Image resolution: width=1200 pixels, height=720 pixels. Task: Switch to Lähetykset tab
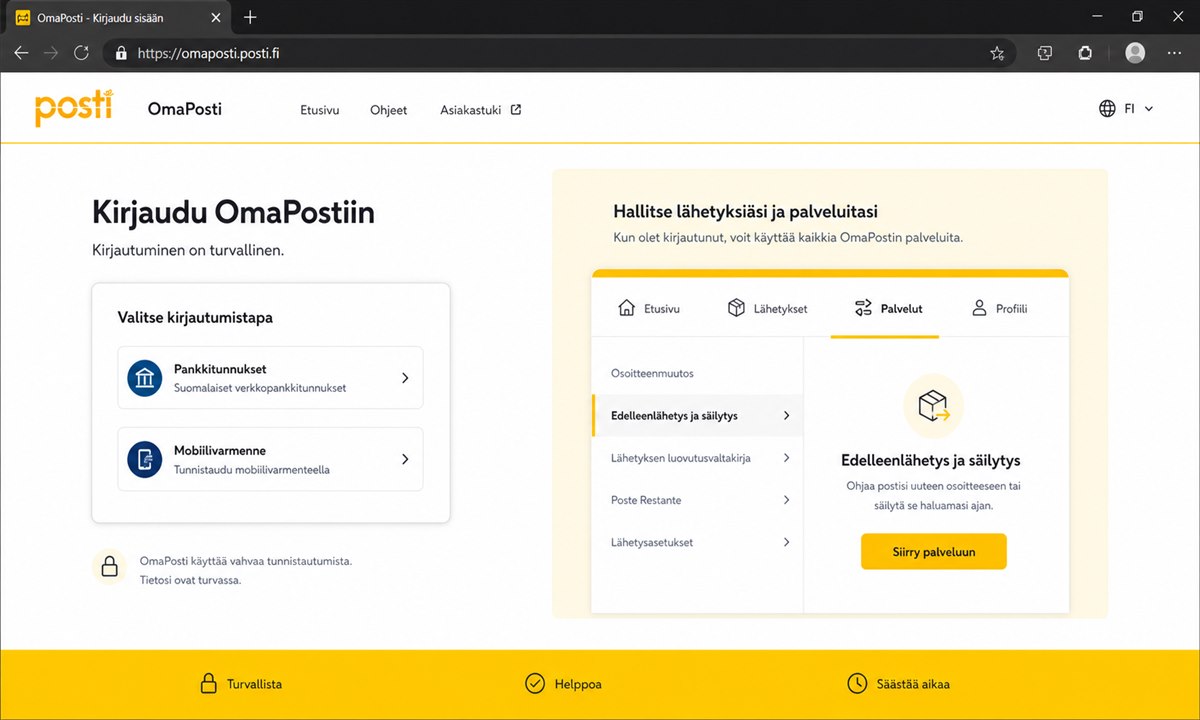[x=767, y=308]
